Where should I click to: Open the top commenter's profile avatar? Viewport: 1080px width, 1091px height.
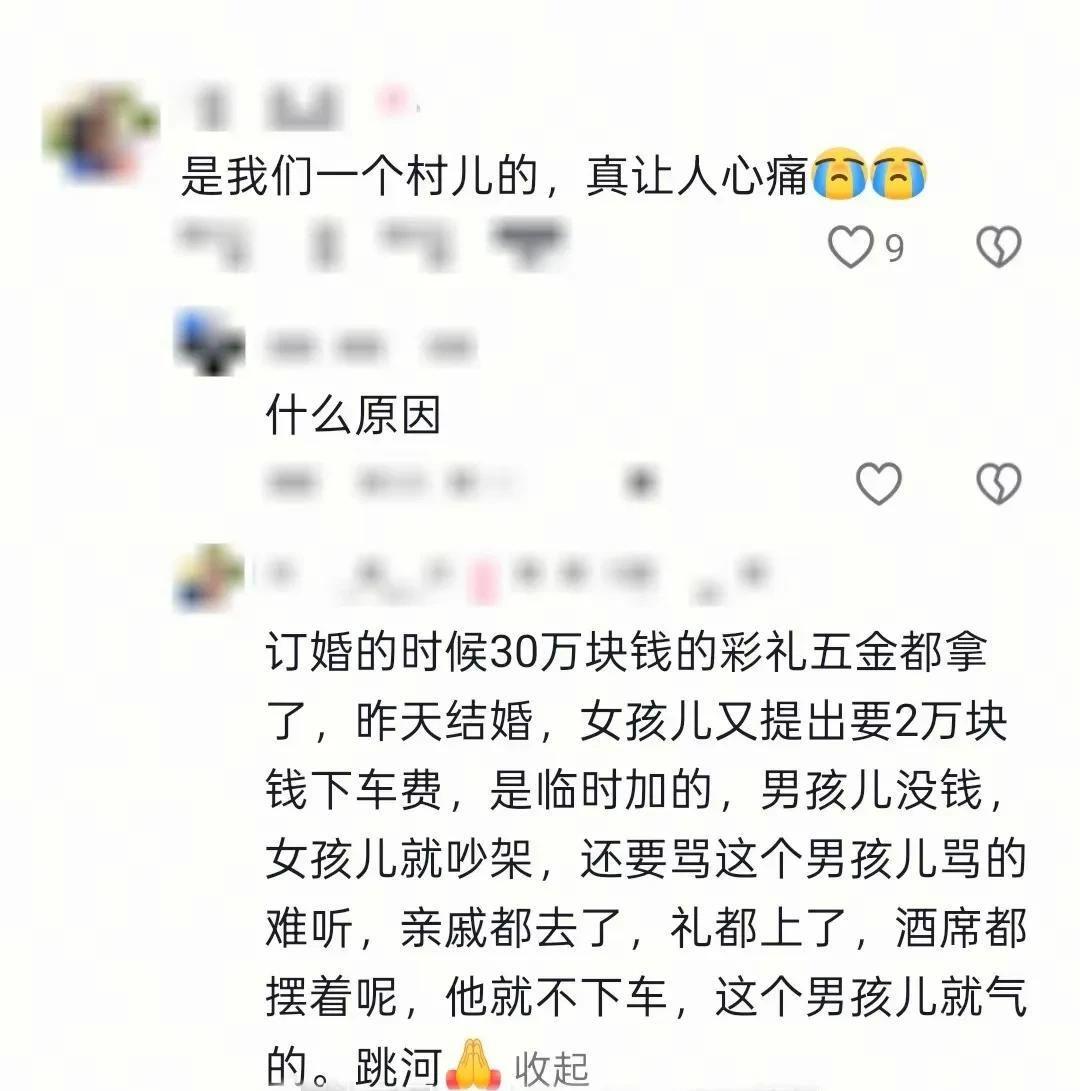[x=100, y=132]
